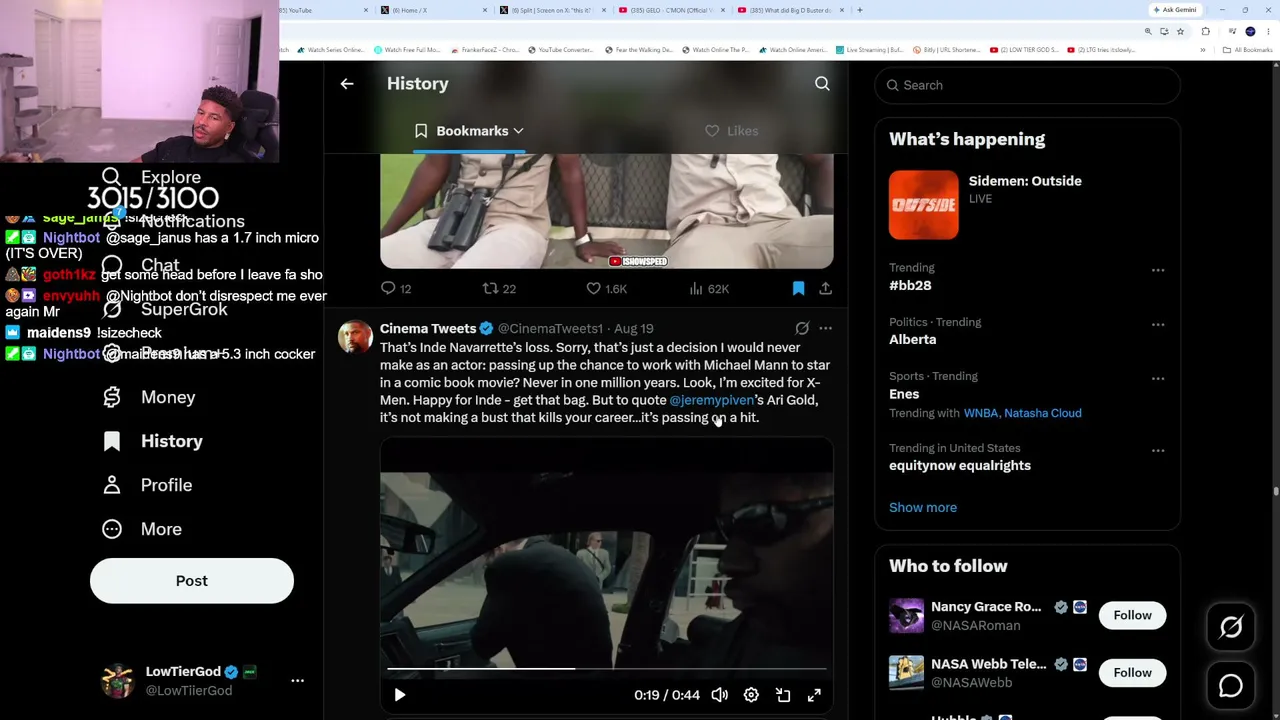Open the All Bookmarks folder

(x=1249, y=50)
